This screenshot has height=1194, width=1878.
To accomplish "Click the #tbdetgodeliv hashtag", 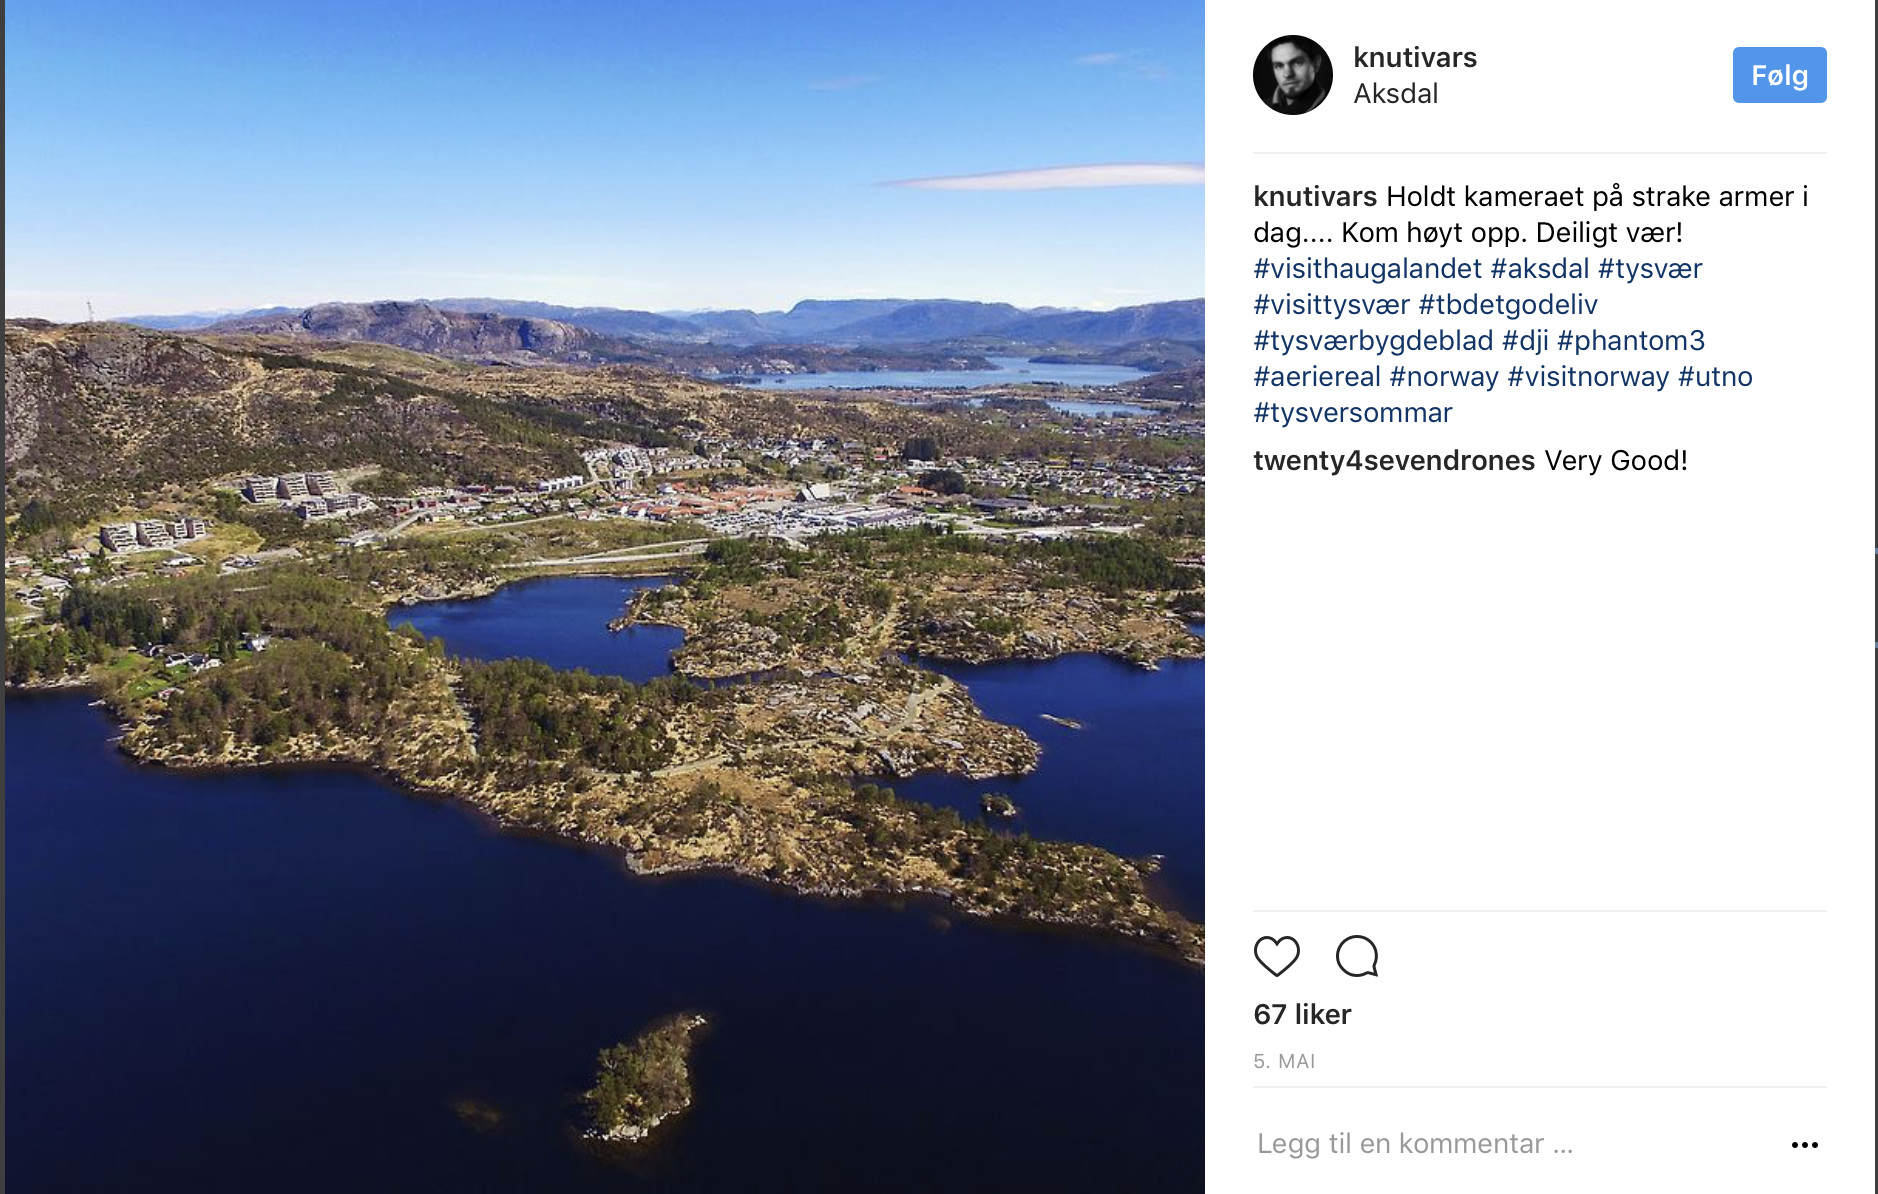I will (x=1507, y=305).
